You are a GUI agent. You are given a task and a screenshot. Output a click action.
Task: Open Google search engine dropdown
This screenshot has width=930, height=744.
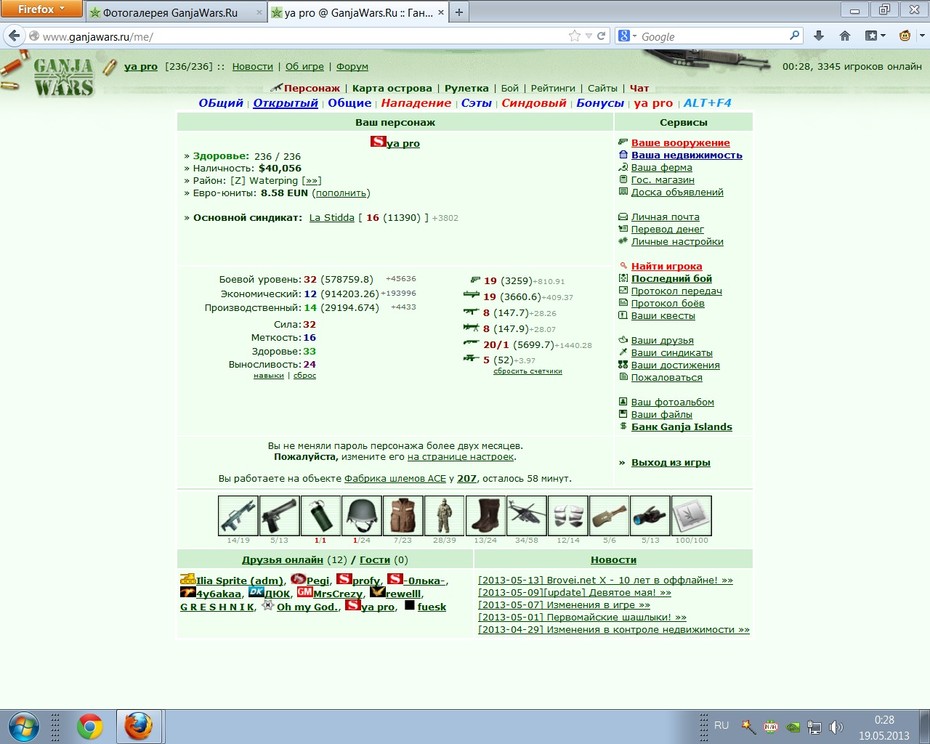click(x=628, y=36)
